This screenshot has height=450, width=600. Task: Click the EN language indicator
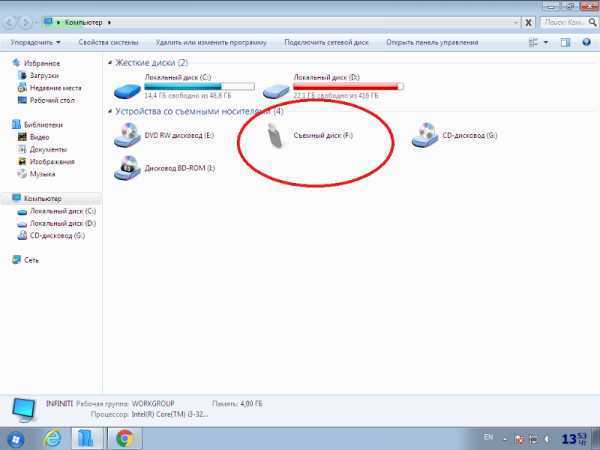coord(489,437)
